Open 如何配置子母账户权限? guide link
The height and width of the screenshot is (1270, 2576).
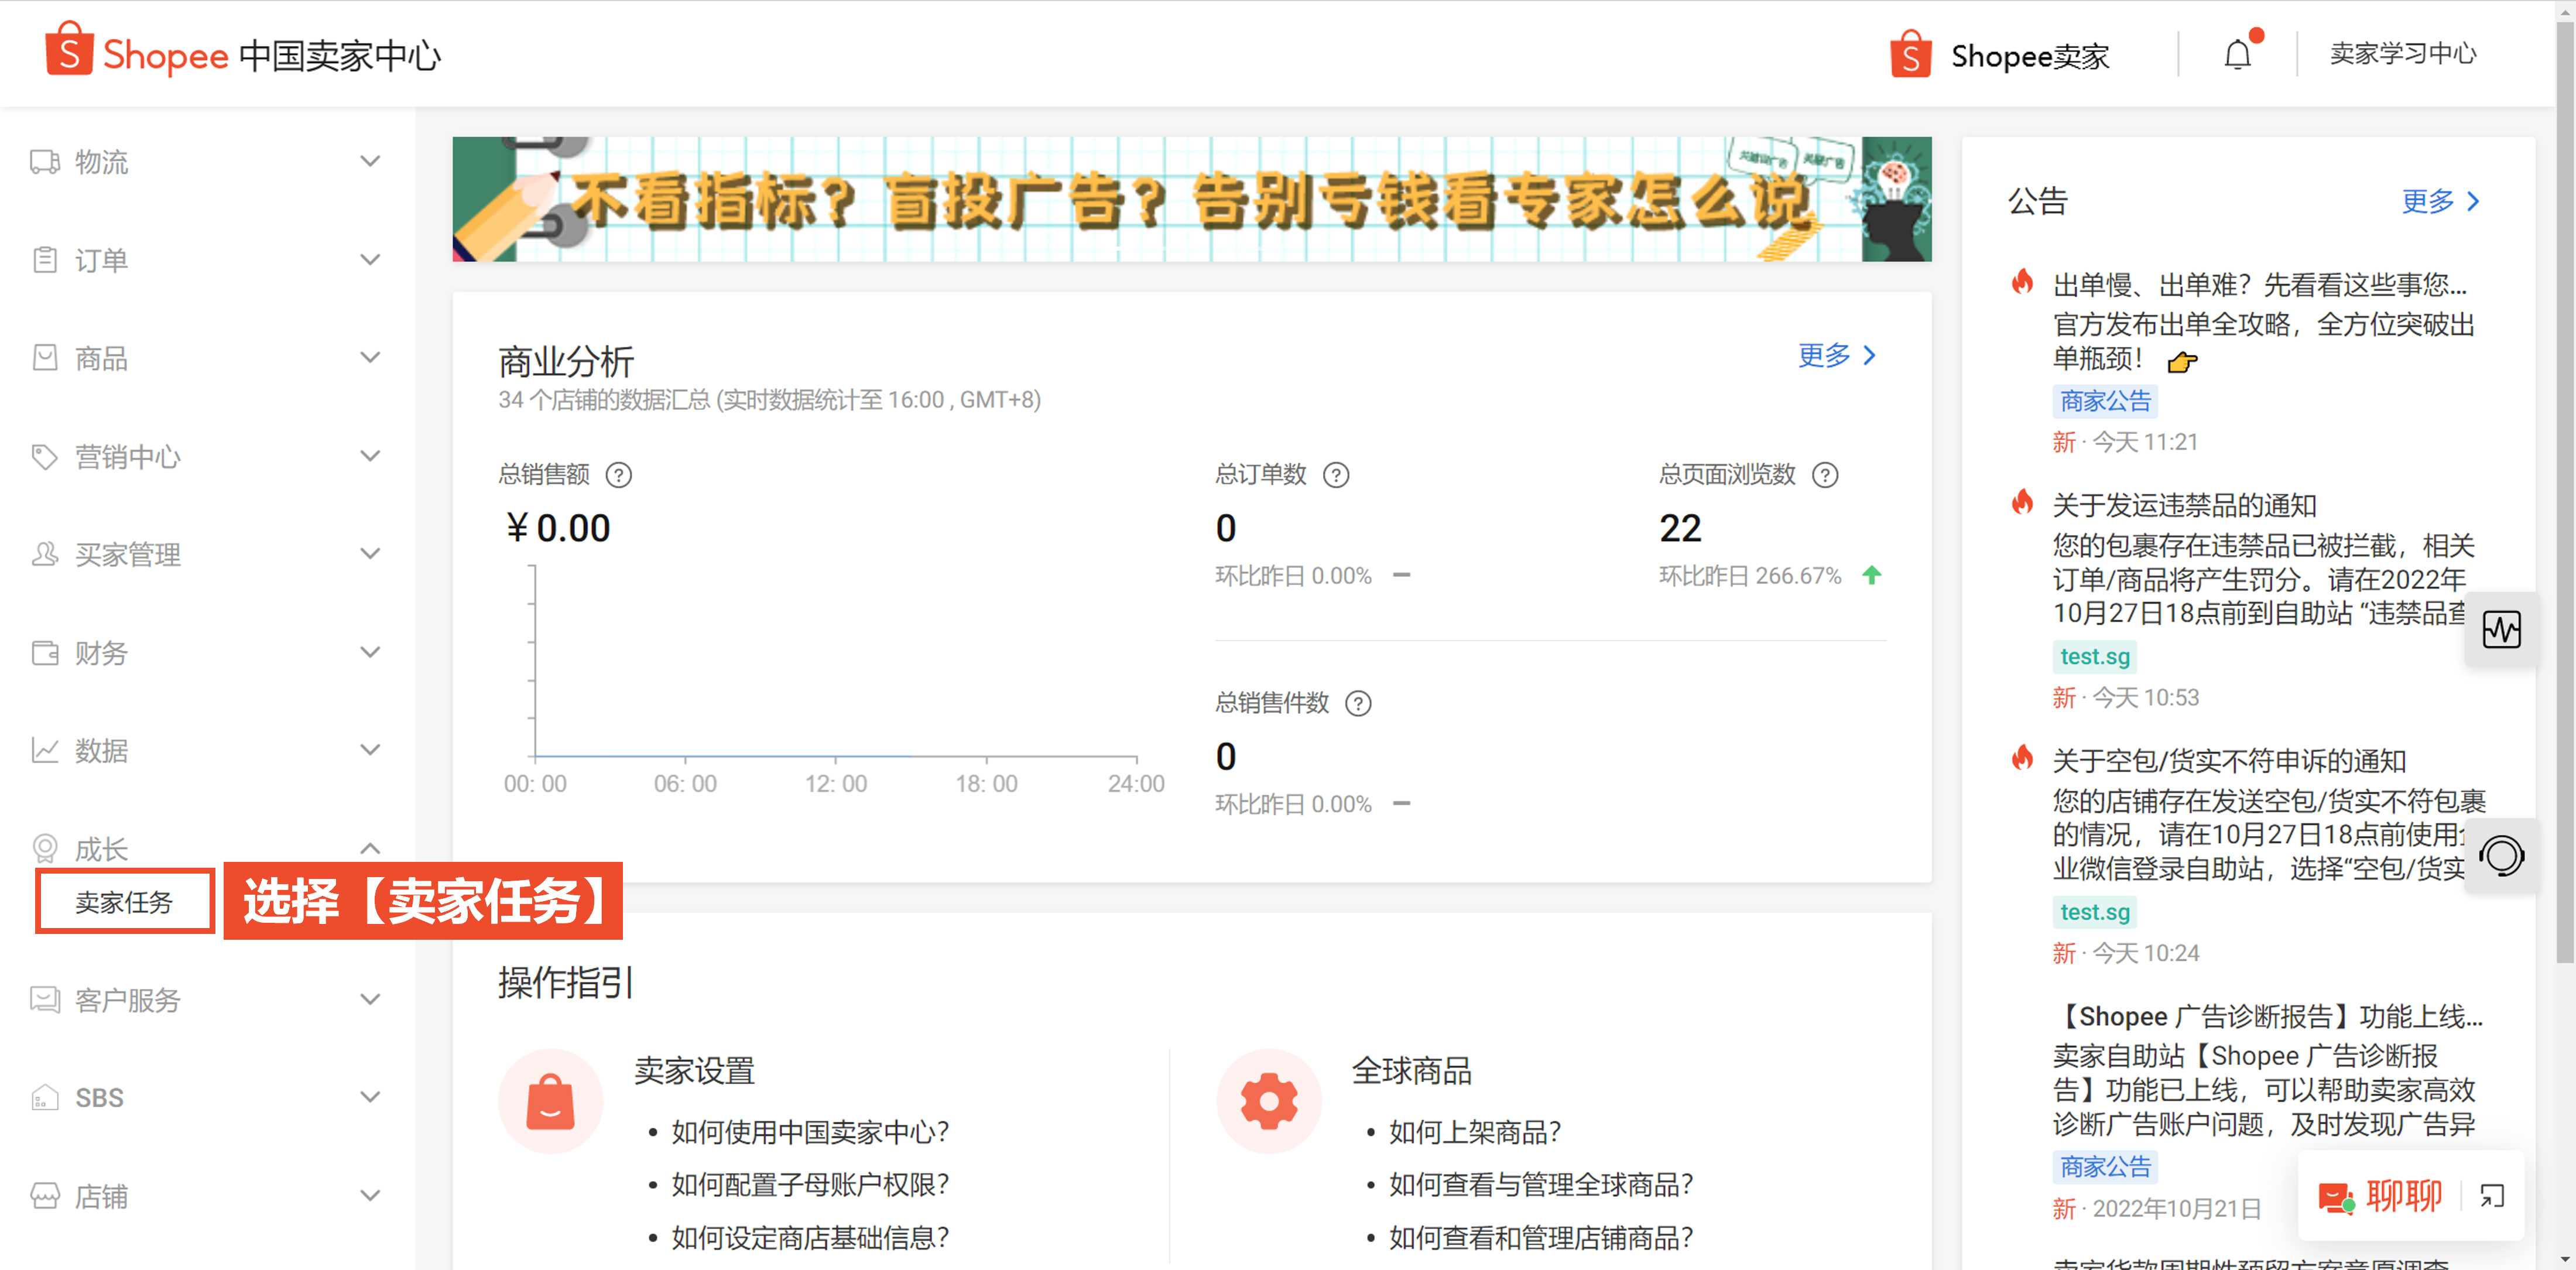click(810, 1184)
